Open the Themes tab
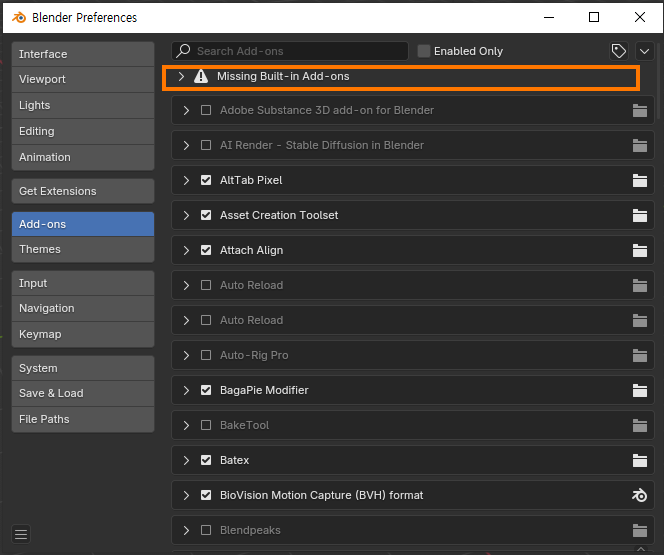The width and height of the screenshot is (664, 555). pyautogui.click(x=83, y=249)
